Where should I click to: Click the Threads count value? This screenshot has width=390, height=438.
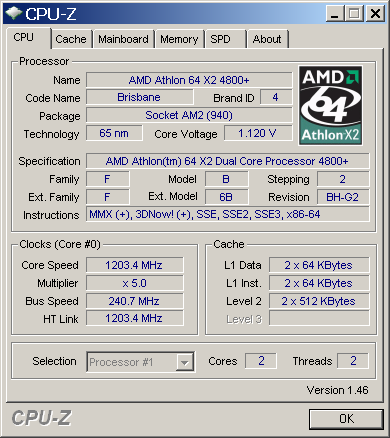point(353,361)
